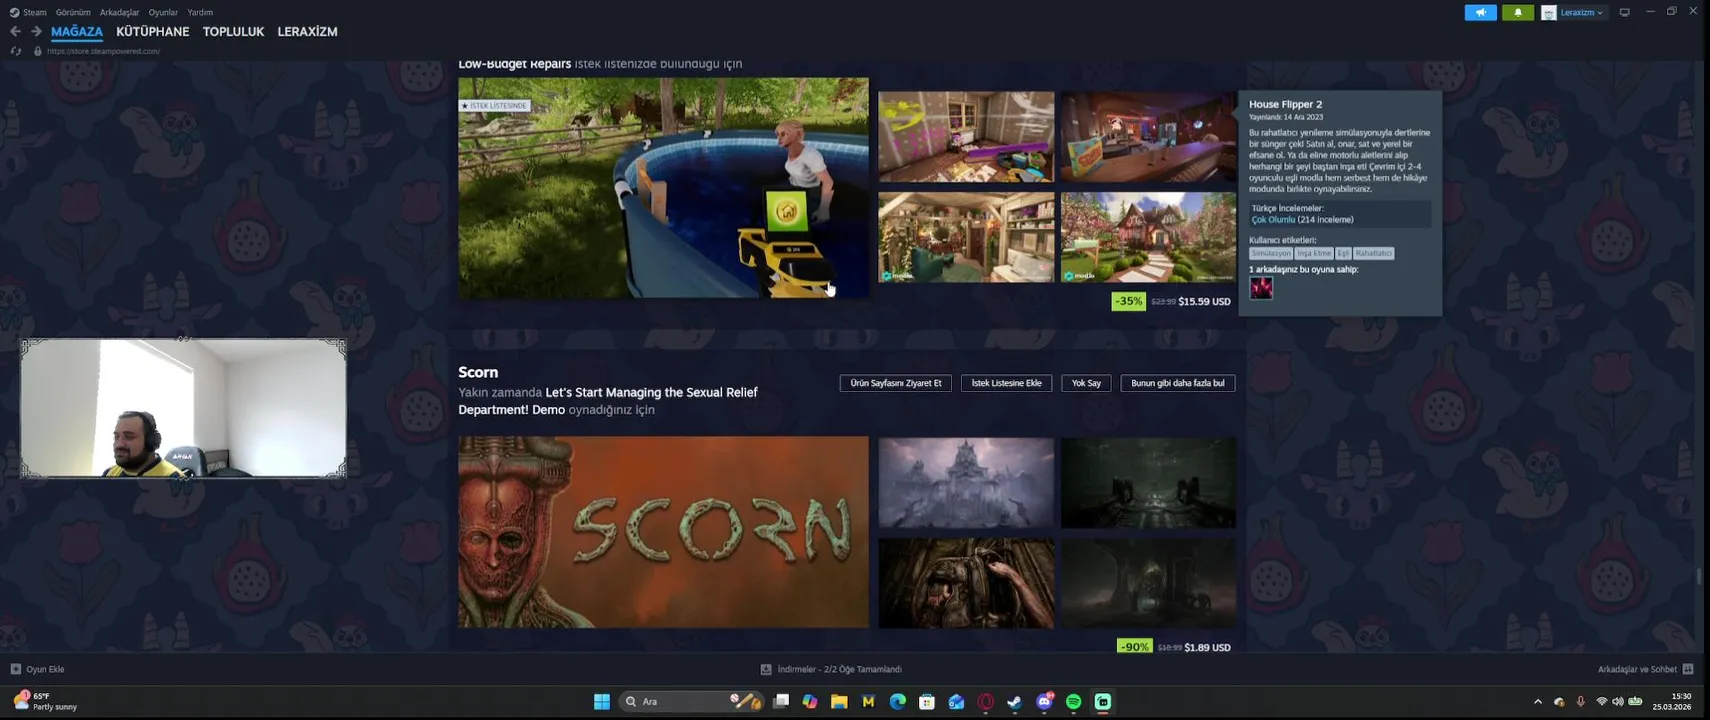Open Spotify from the taskbar

click(1073, 702)
